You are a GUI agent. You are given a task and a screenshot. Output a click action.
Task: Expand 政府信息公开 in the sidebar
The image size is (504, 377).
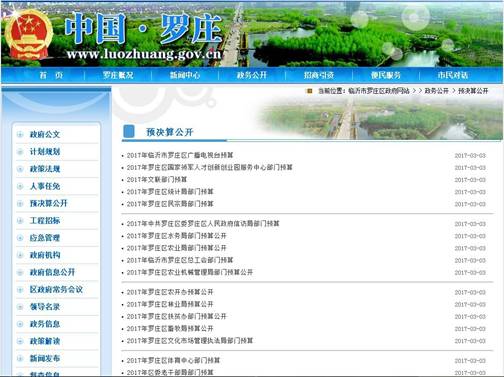[x=52, y=272]
